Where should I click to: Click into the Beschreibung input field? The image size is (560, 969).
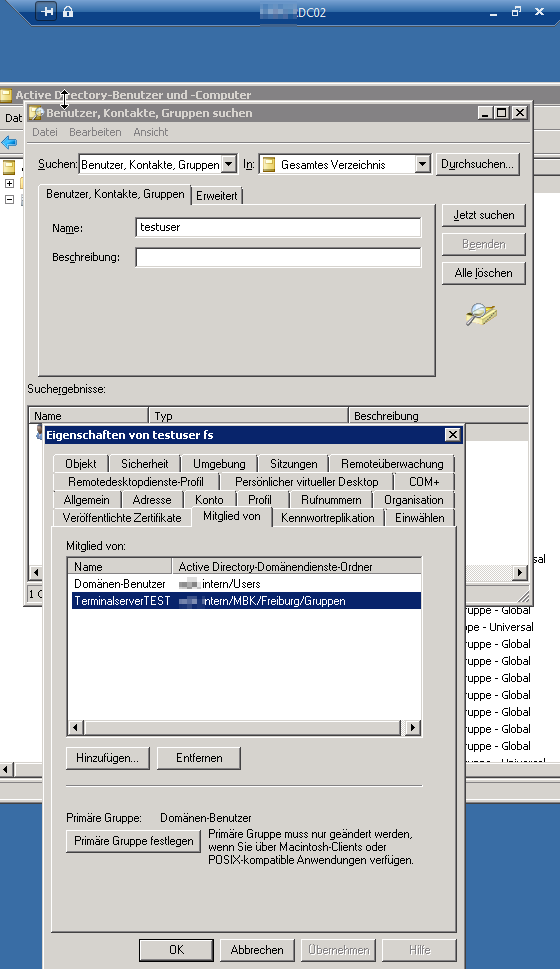(278, 257)
